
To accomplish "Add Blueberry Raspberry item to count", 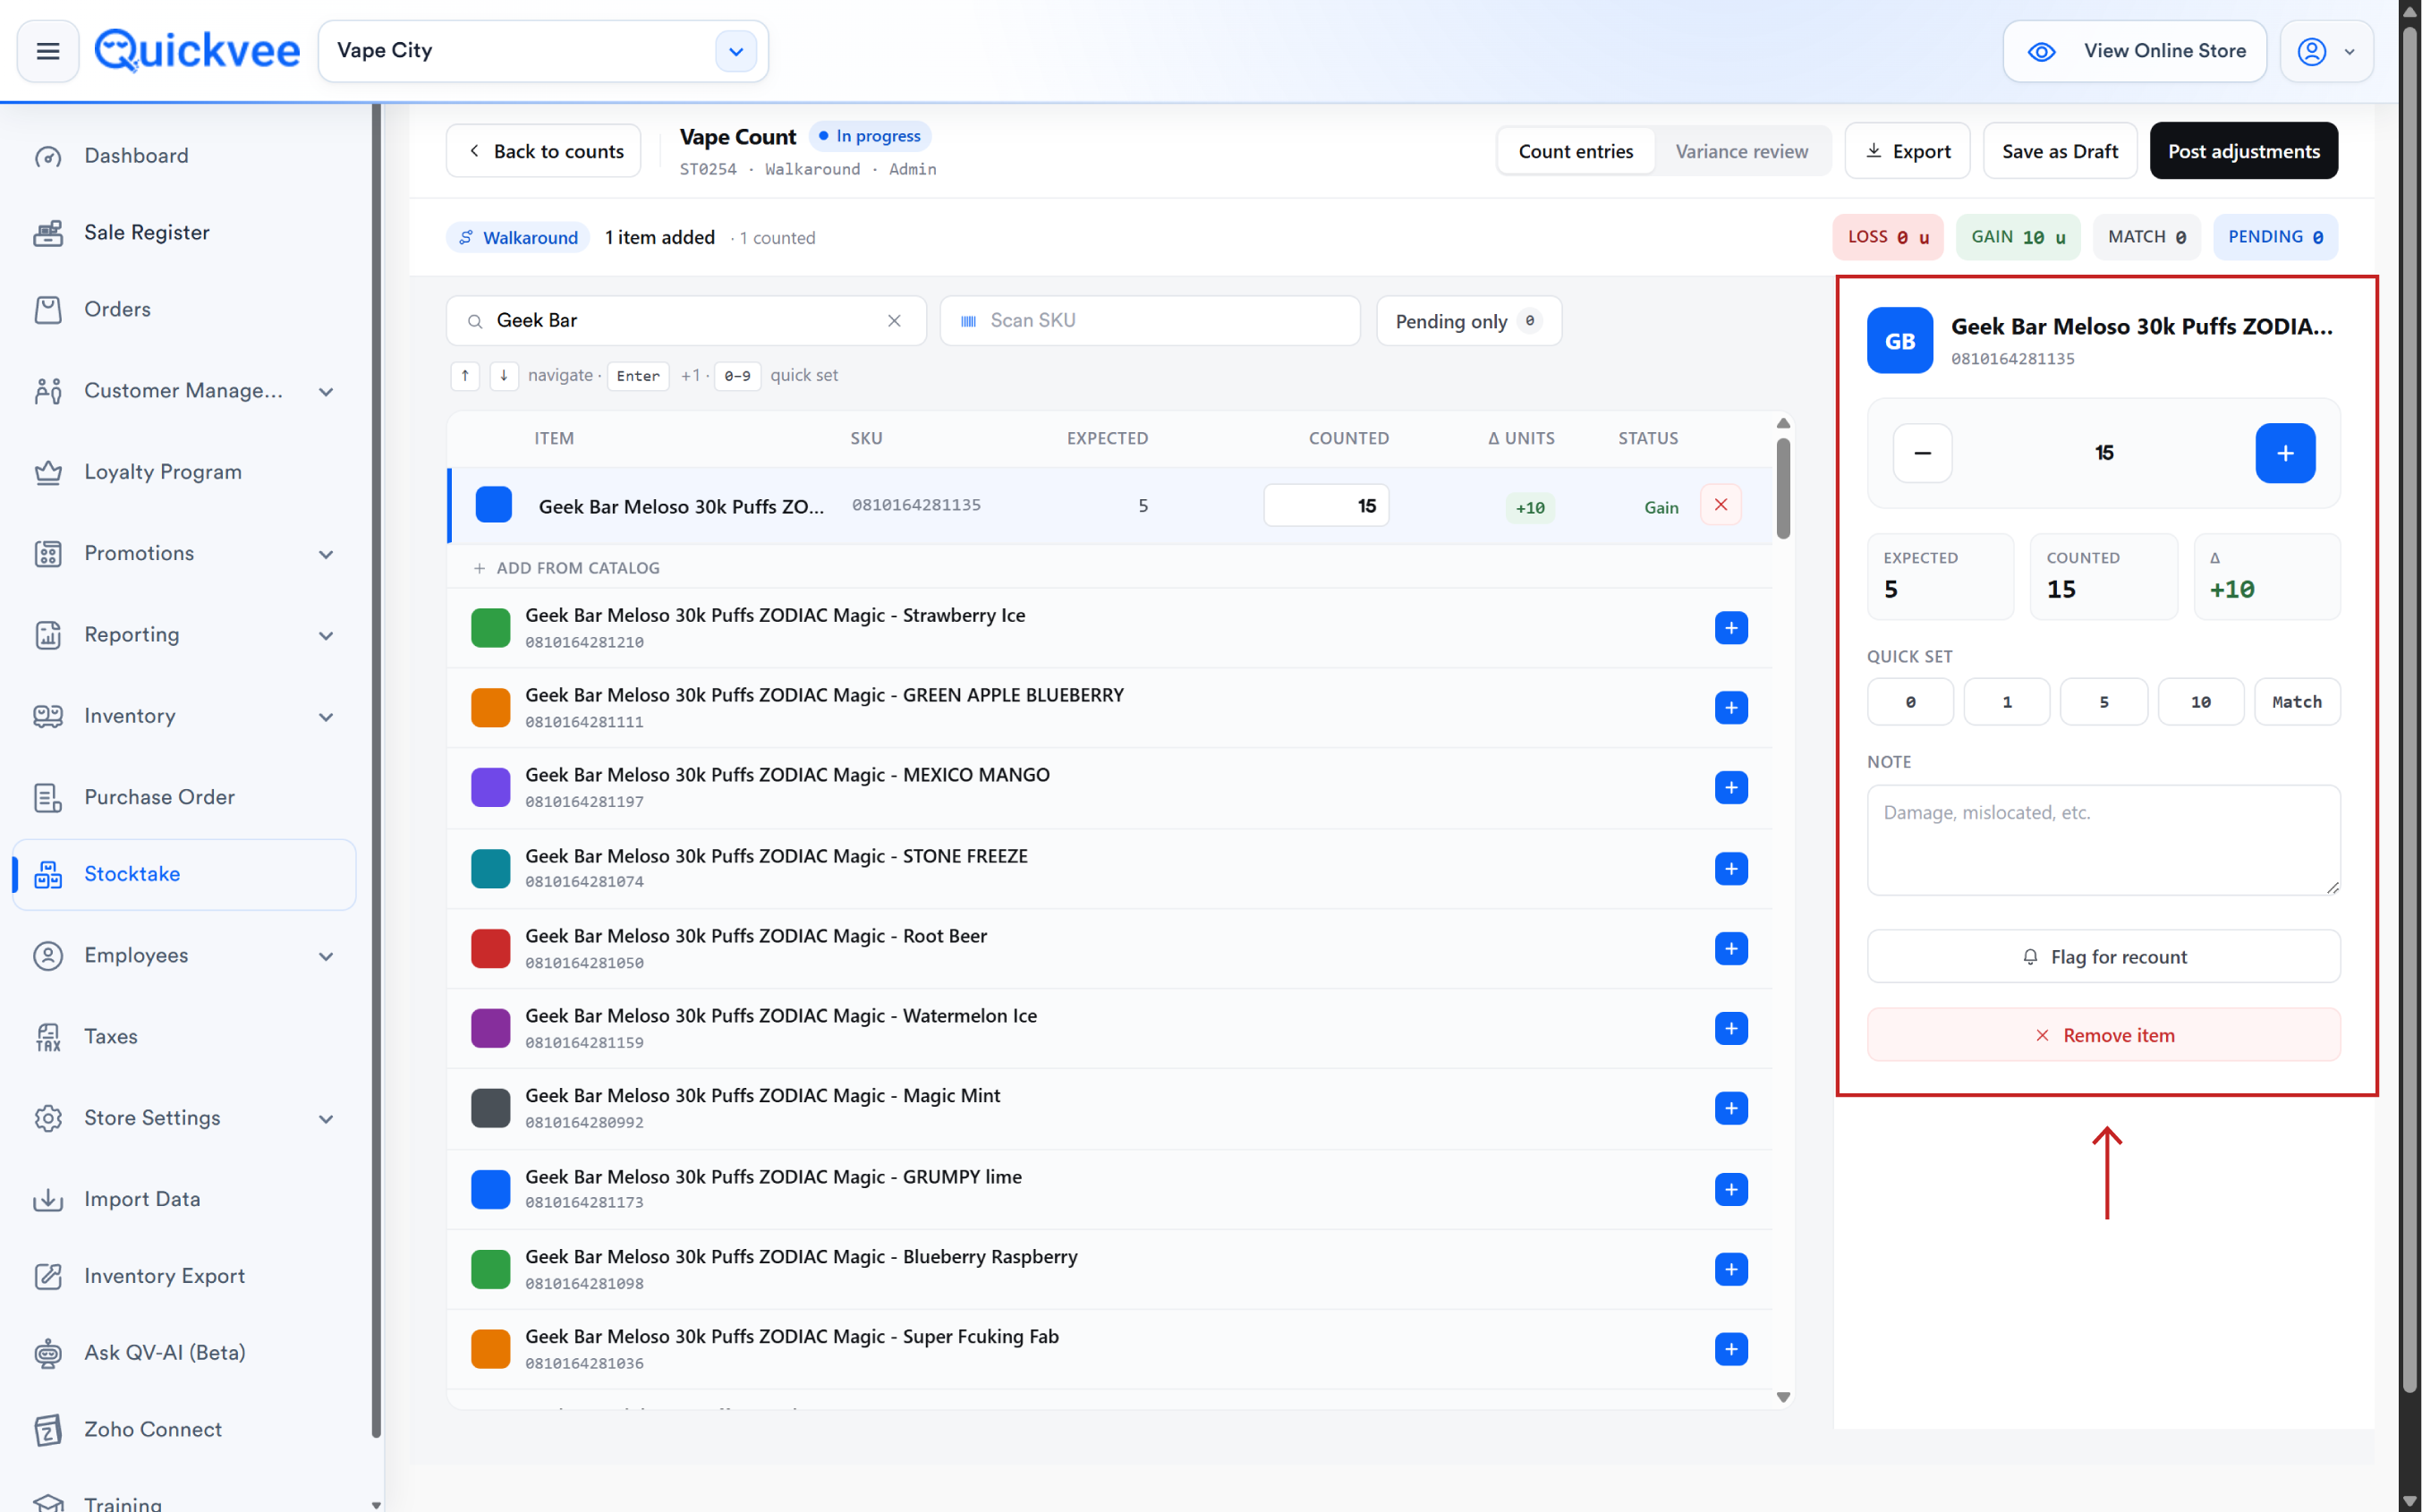I will [x=1731, y=1270].
